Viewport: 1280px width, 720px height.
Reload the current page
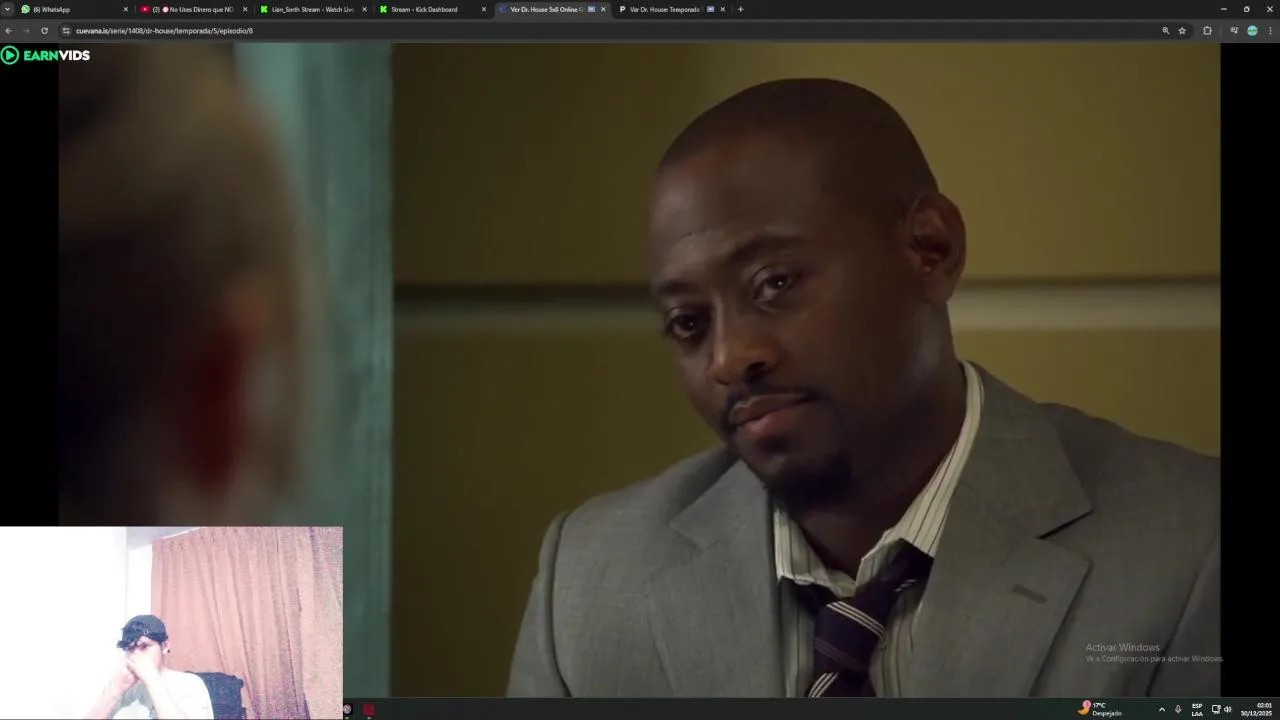pyautogui.click(x=44, y=31)
